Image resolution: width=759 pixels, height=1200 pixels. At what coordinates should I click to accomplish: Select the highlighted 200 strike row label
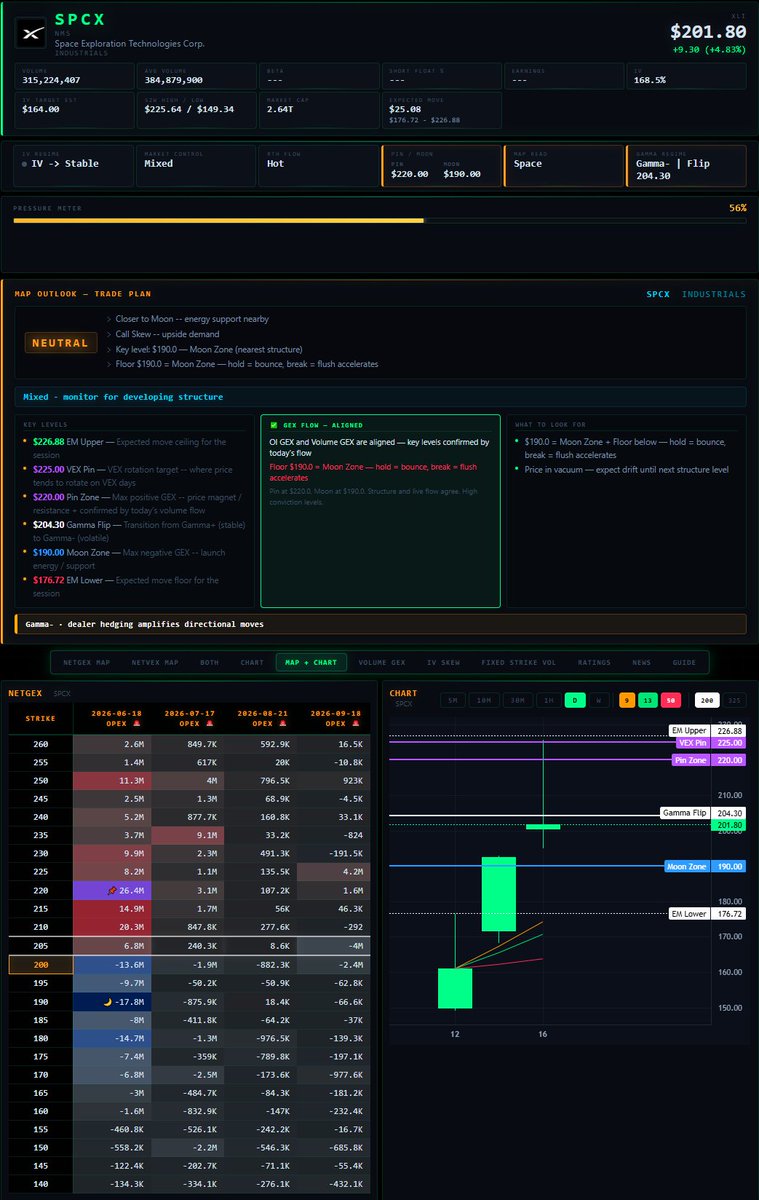point(41,964)
